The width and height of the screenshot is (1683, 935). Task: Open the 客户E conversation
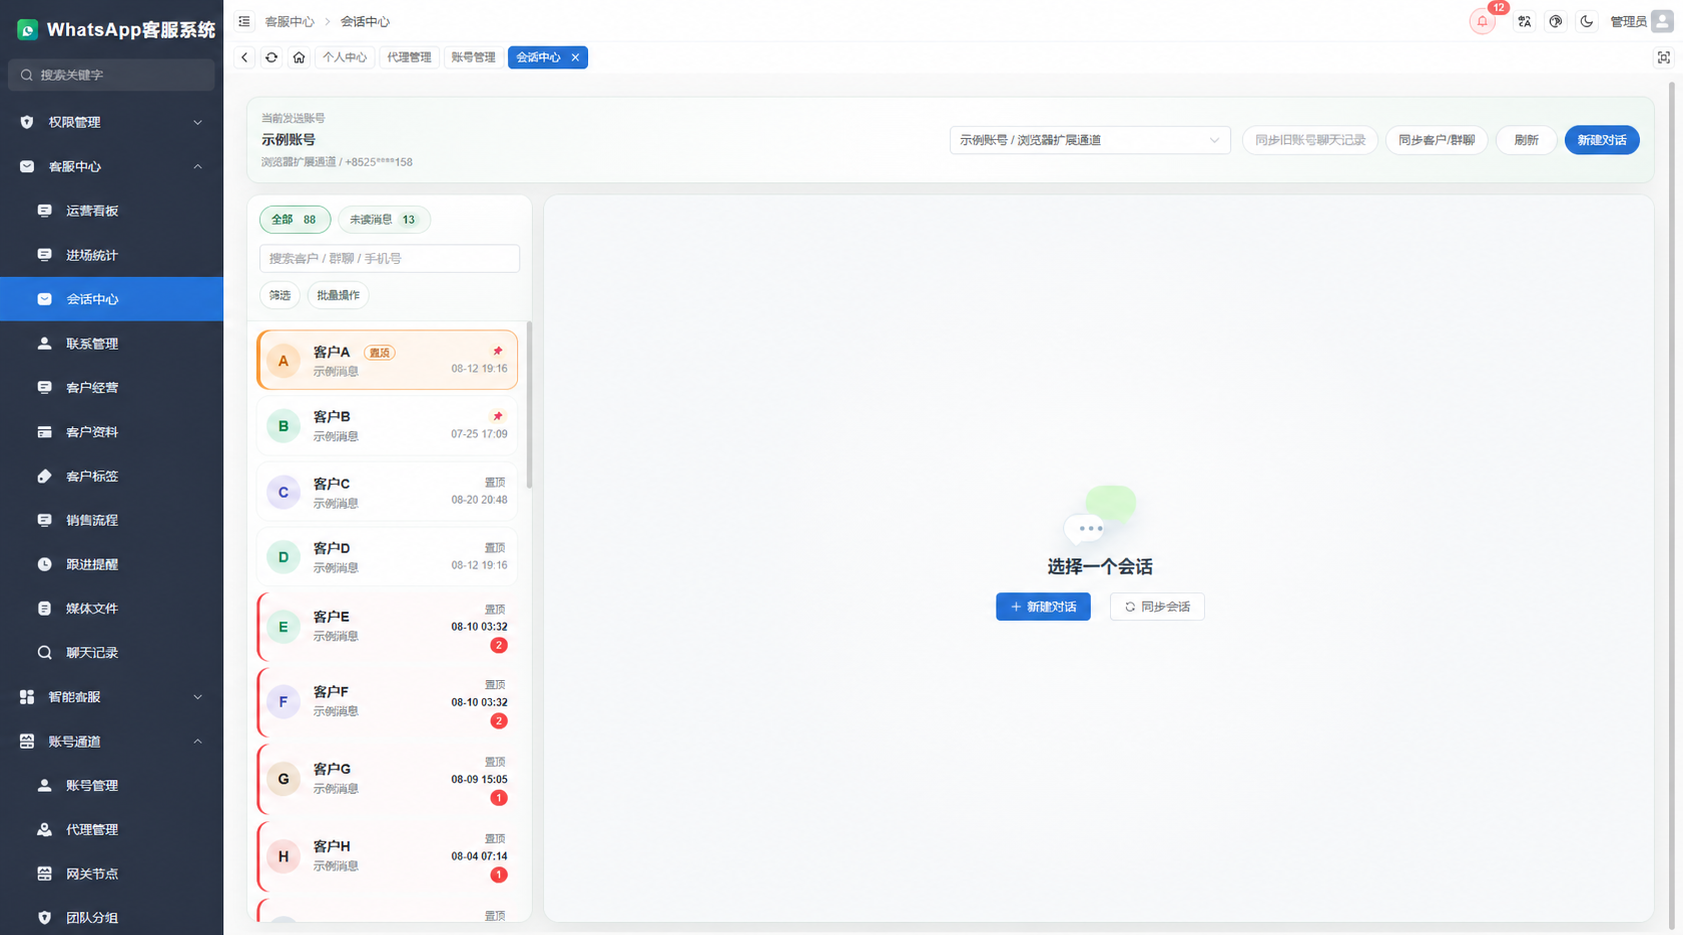click(387, 626)
